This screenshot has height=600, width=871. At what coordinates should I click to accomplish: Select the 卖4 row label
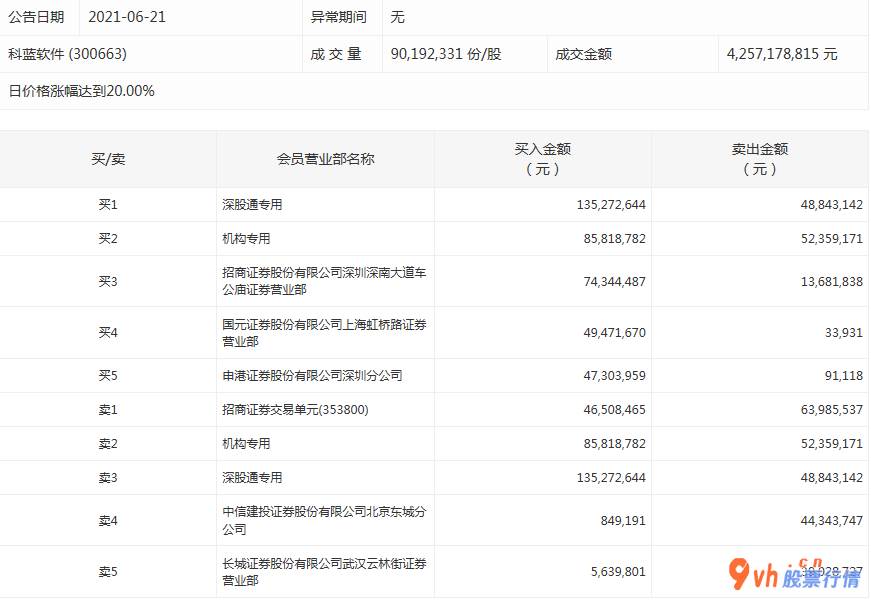pos(108,521)
